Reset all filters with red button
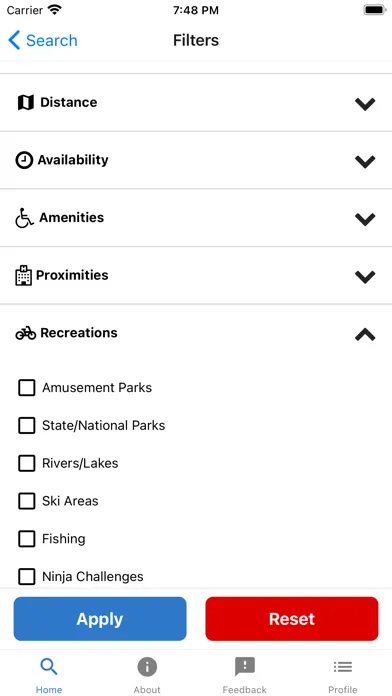This screenshot has width=392, height=696. pyautogui.click(x=292, y=619)
